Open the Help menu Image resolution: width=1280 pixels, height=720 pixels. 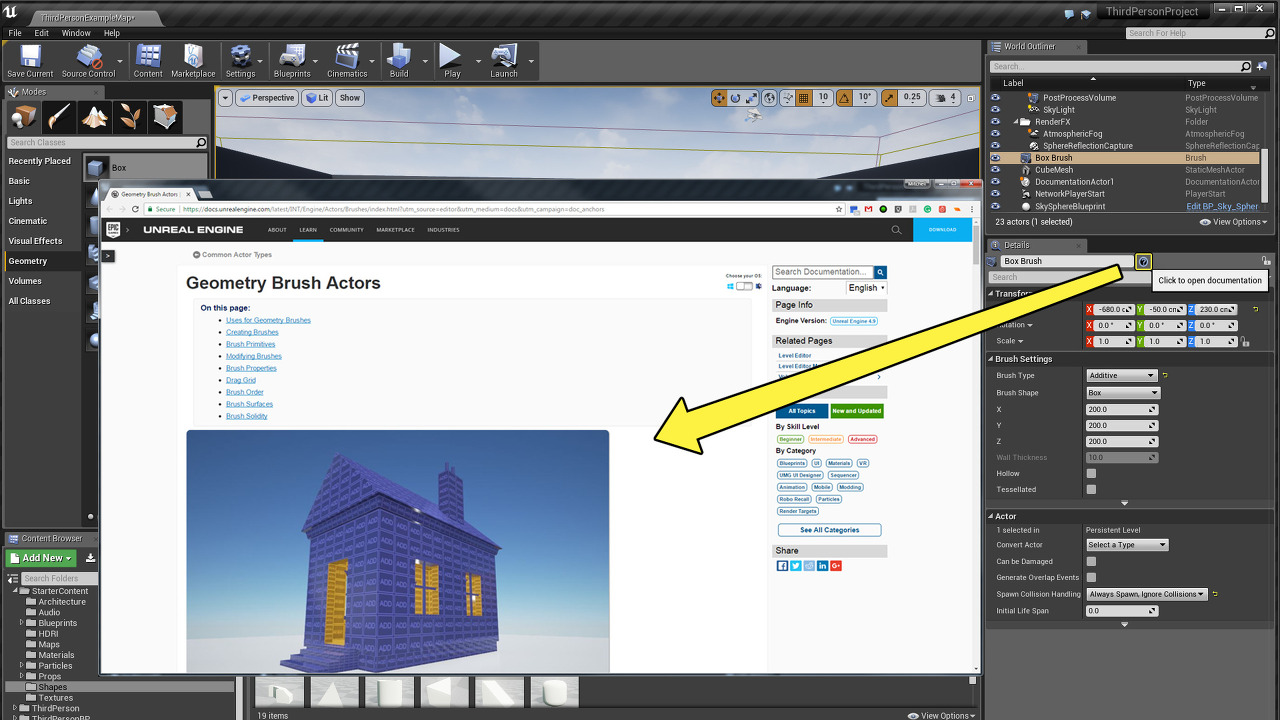click(x=112, y=33)
